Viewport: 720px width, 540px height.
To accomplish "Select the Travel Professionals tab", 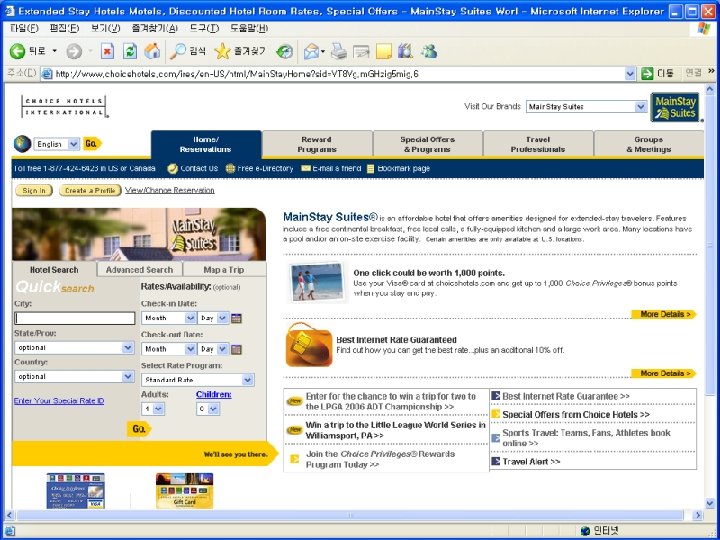I will tap(538, 144).
